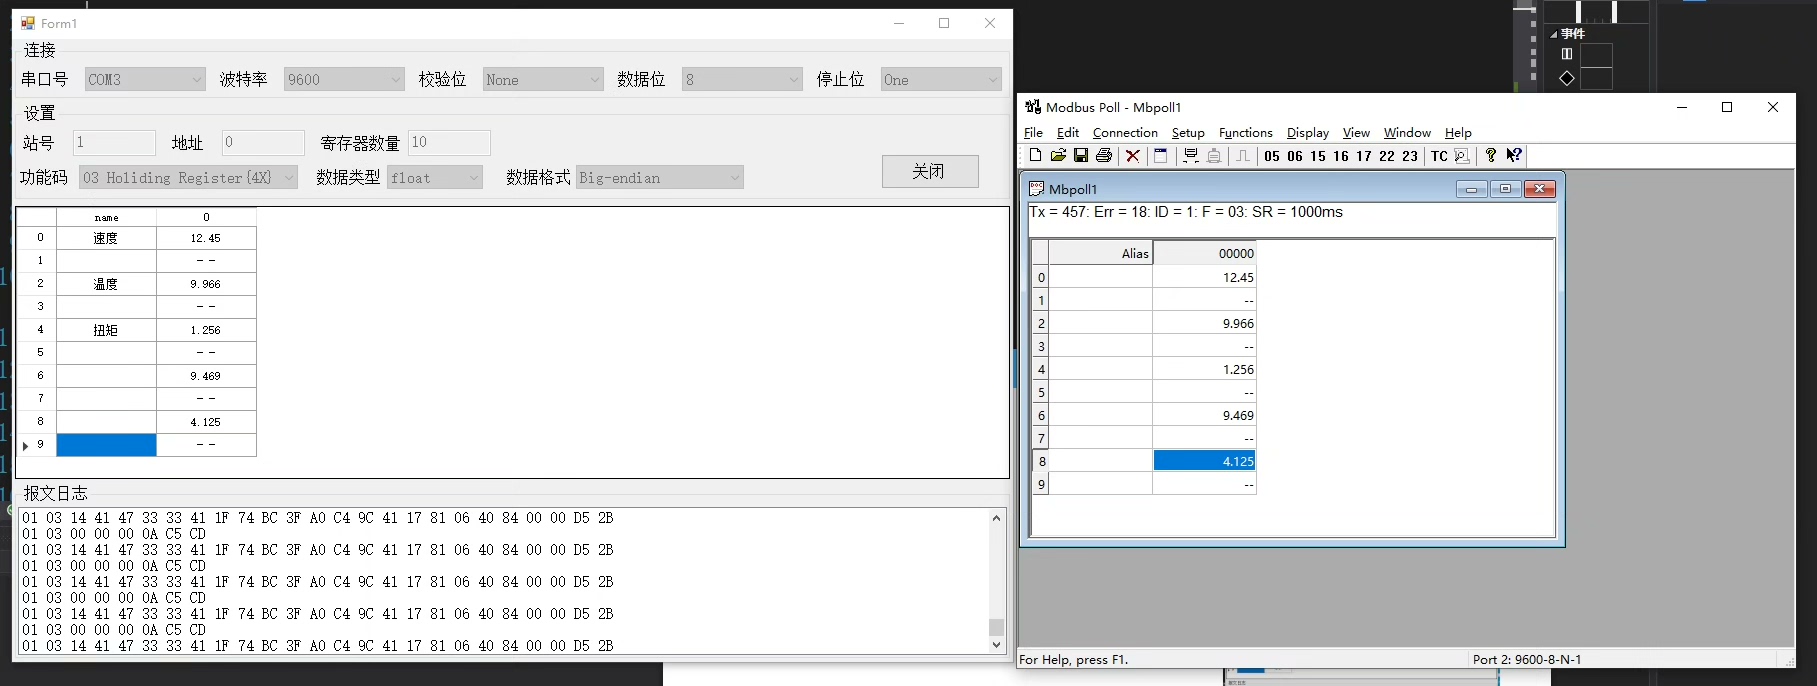Click the TC test center toolbar button

click(x=1439, y=156)
